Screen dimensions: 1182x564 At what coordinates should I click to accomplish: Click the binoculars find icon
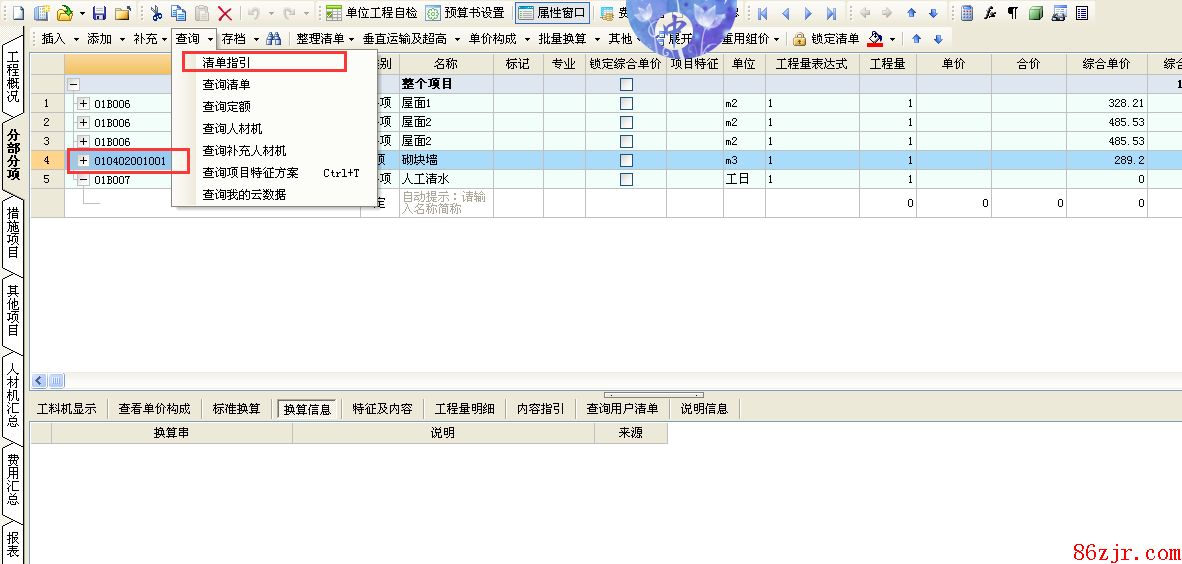tap(273, 39)
